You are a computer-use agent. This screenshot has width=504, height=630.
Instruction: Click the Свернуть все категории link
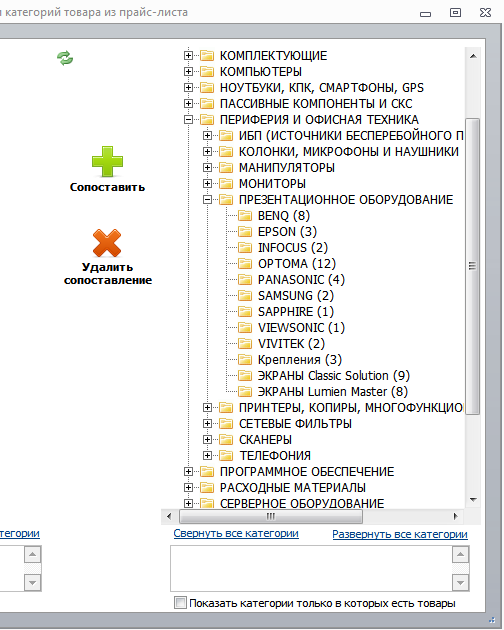236,534
